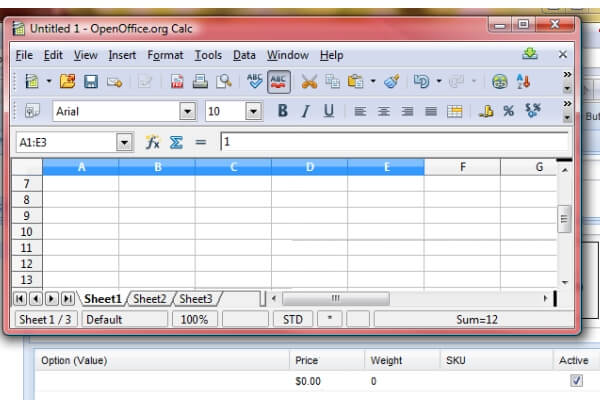Viewport: 600px width, 400px height.
Task: Expand the standard toolbar overflow chevron
Action: tap(567, 74)
